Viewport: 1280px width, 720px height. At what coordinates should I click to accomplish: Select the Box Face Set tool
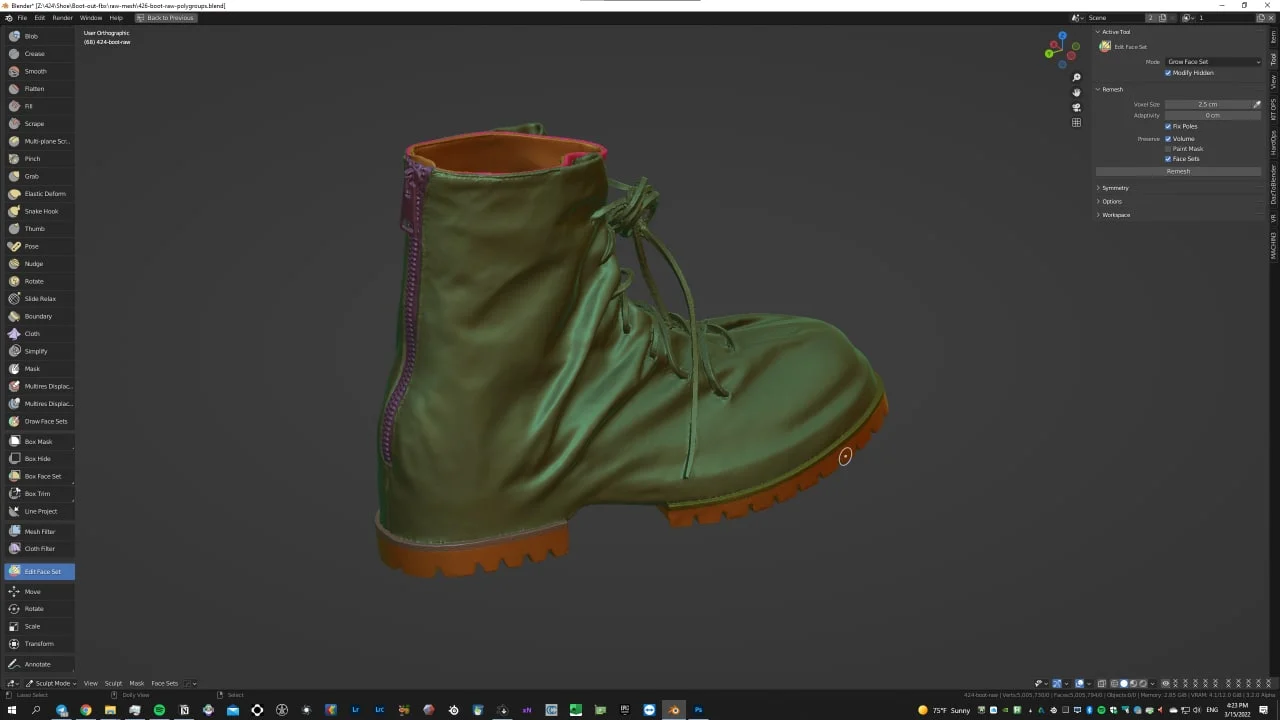coord(39,476)
